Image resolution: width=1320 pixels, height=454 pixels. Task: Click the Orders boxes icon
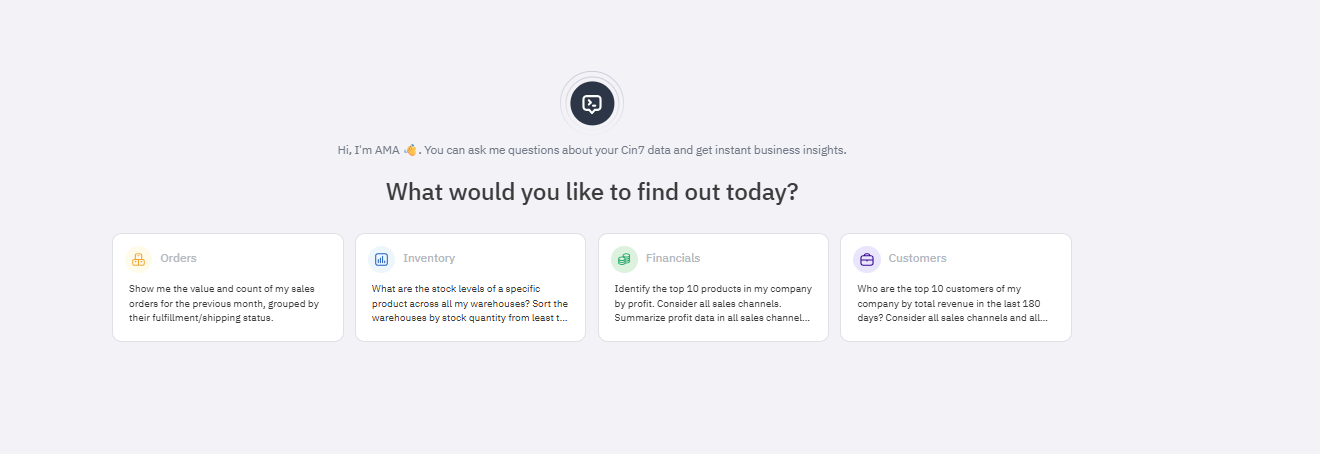tap(139, 259)
